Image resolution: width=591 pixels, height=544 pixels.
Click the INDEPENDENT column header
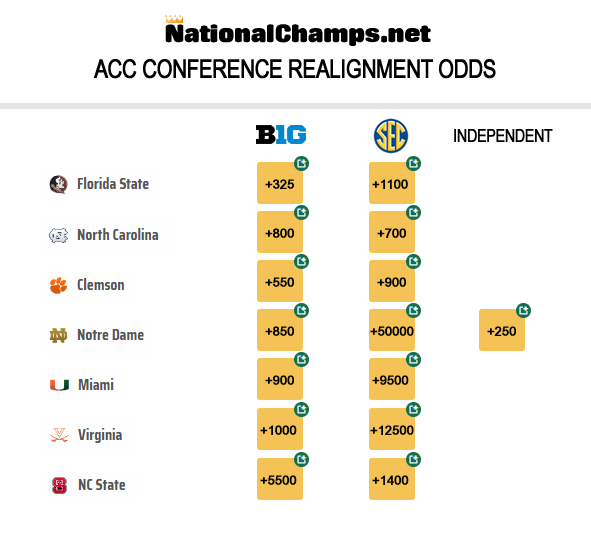[502, 136]
